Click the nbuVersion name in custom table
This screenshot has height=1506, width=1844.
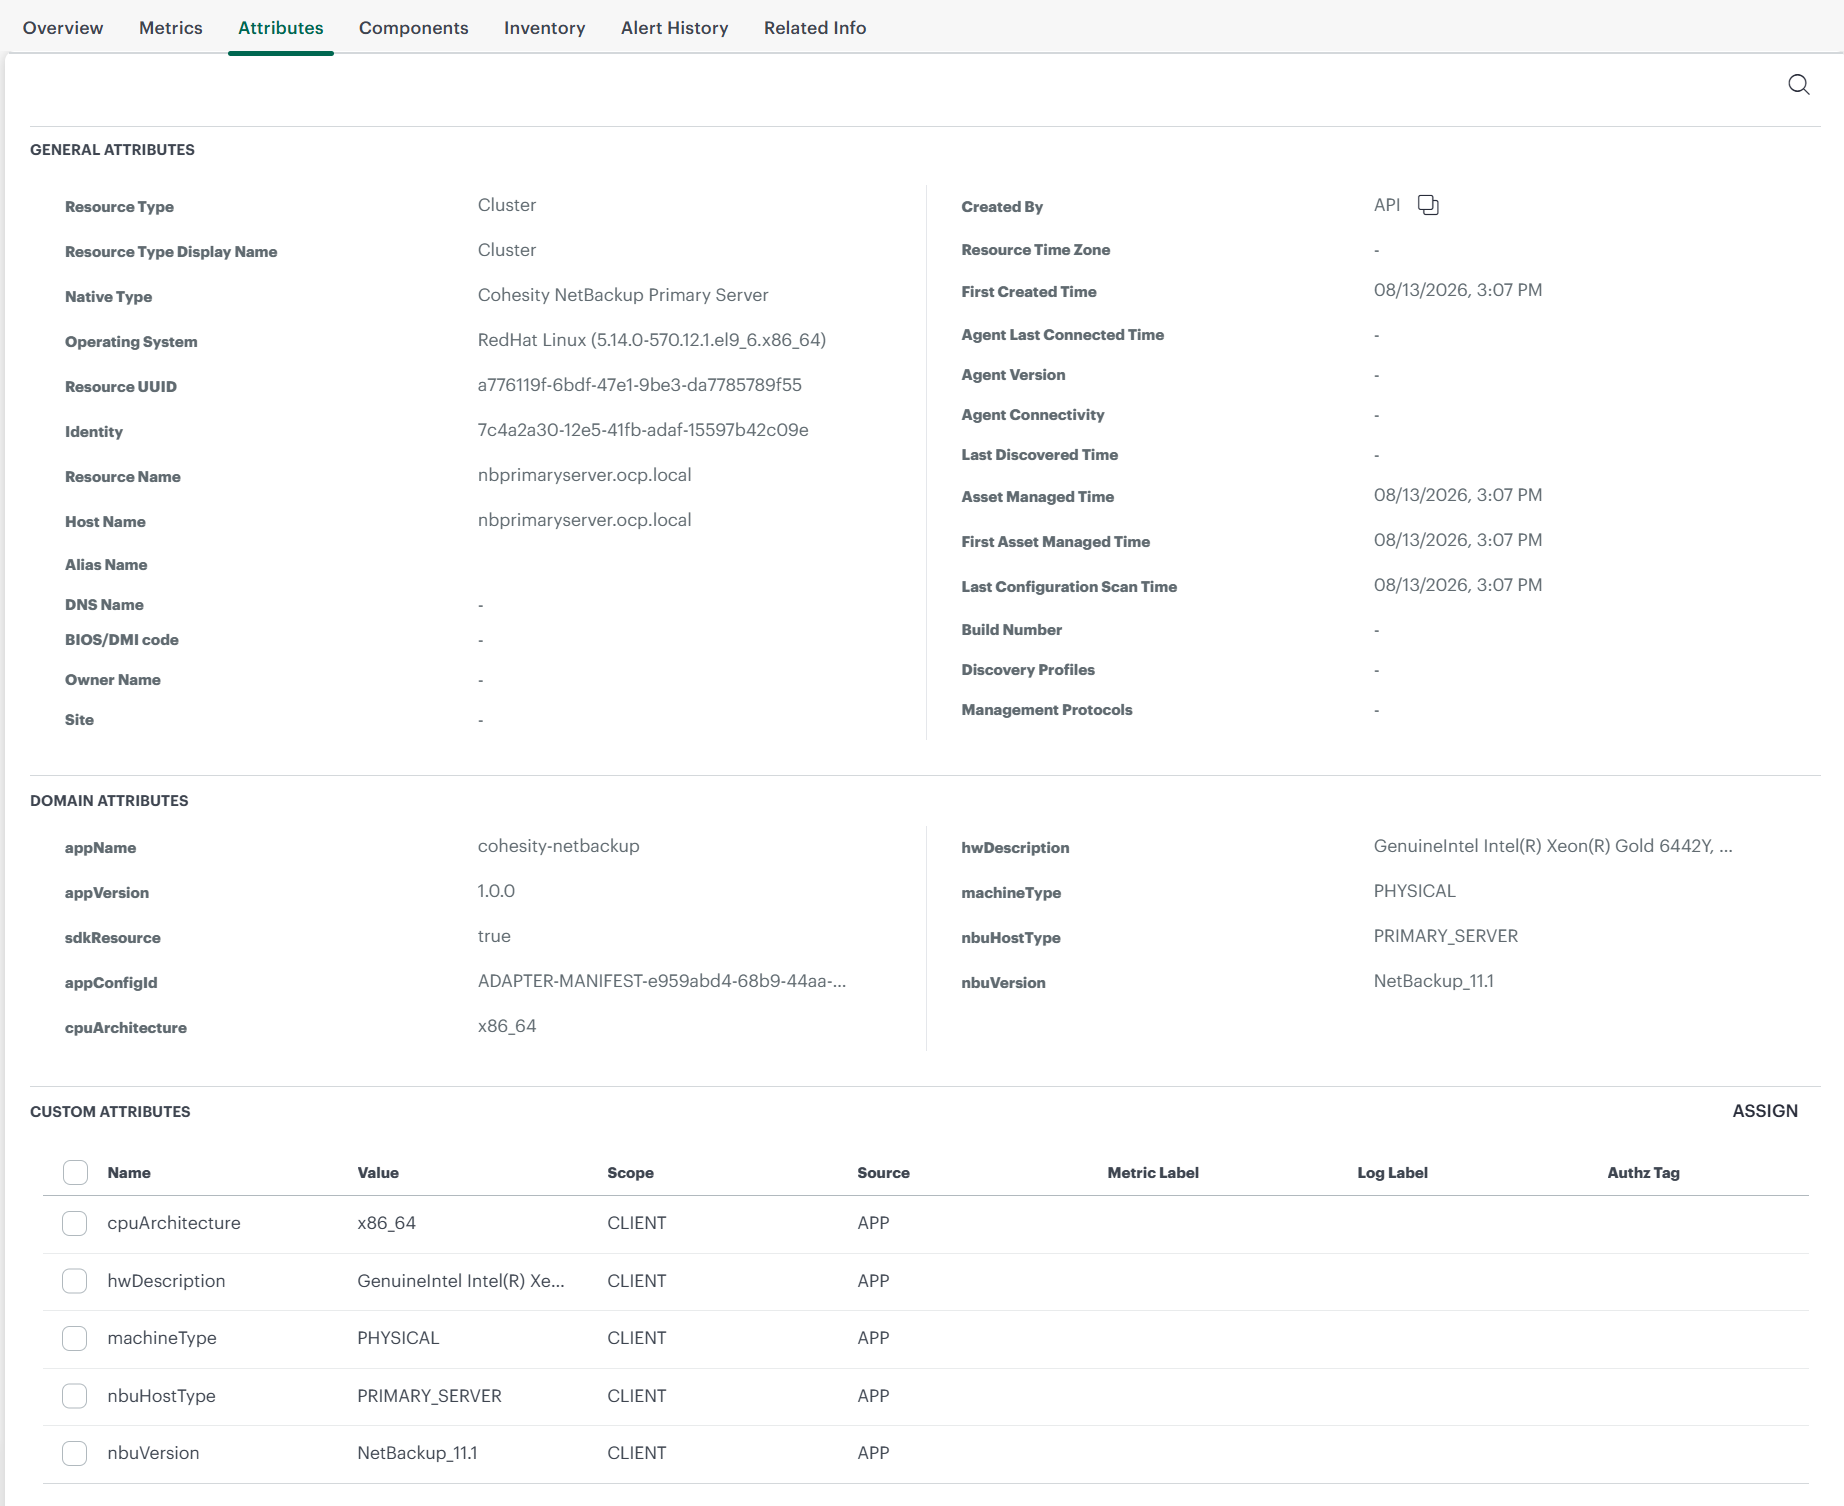153,1453
